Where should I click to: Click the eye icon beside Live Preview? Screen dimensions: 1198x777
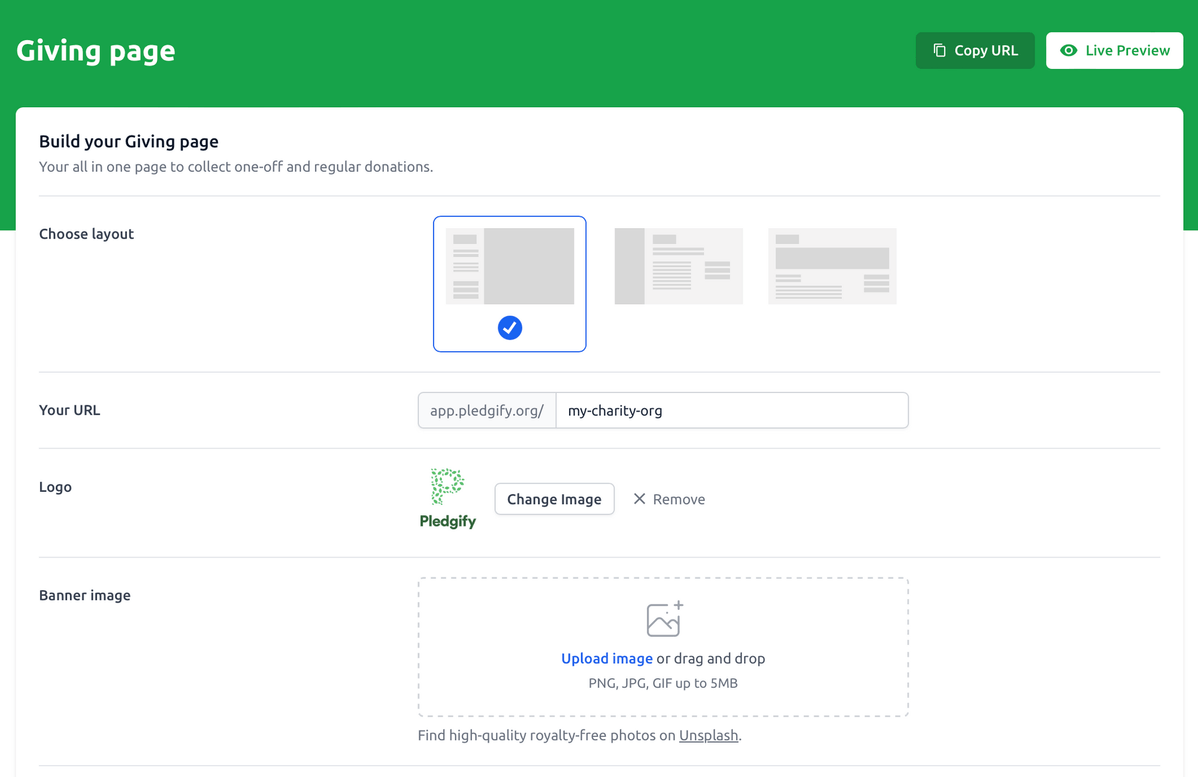[x=1068, y=50]
